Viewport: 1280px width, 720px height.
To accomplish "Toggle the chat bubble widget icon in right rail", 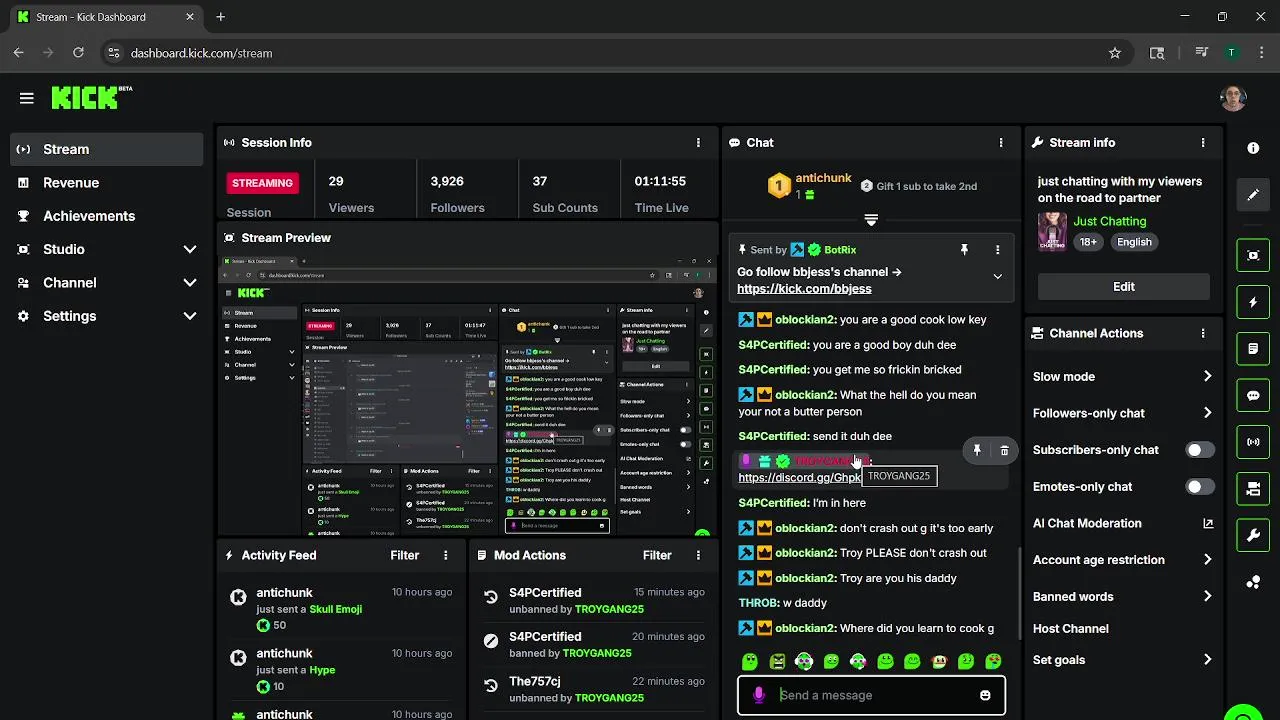I will click(1253, 395).
